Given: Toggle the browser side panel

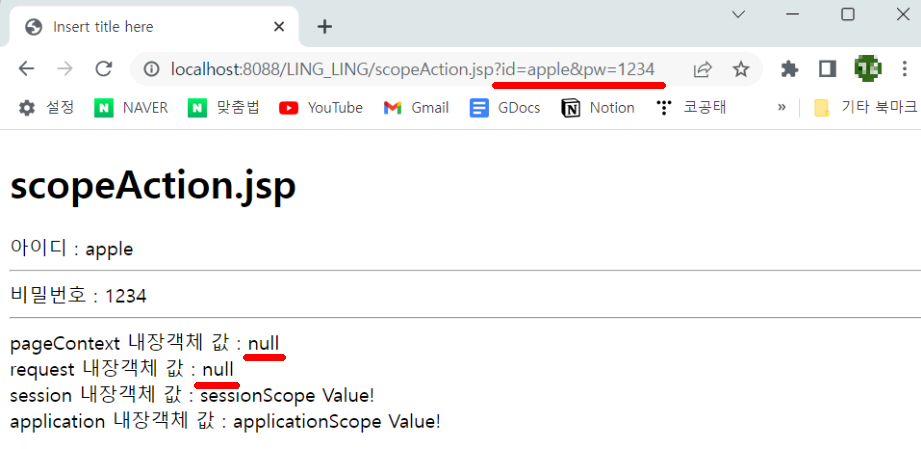Looking at the screenshot, I should (x=828, y=69).
